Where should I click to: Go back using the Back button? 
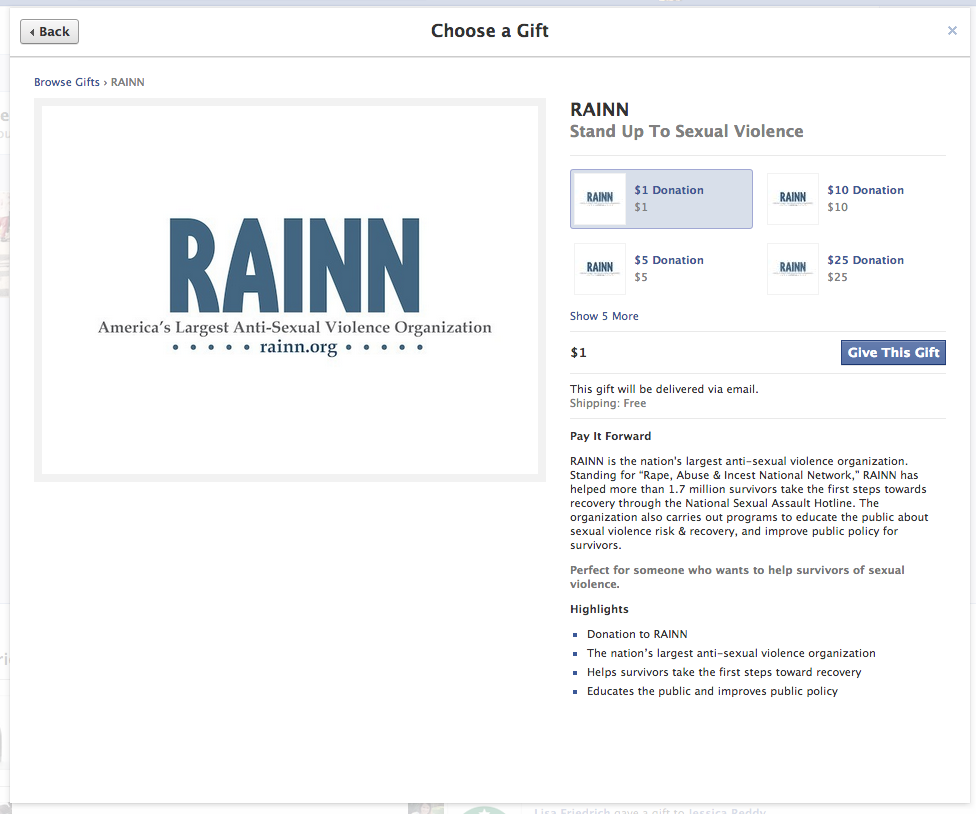(x=49, y=32)
